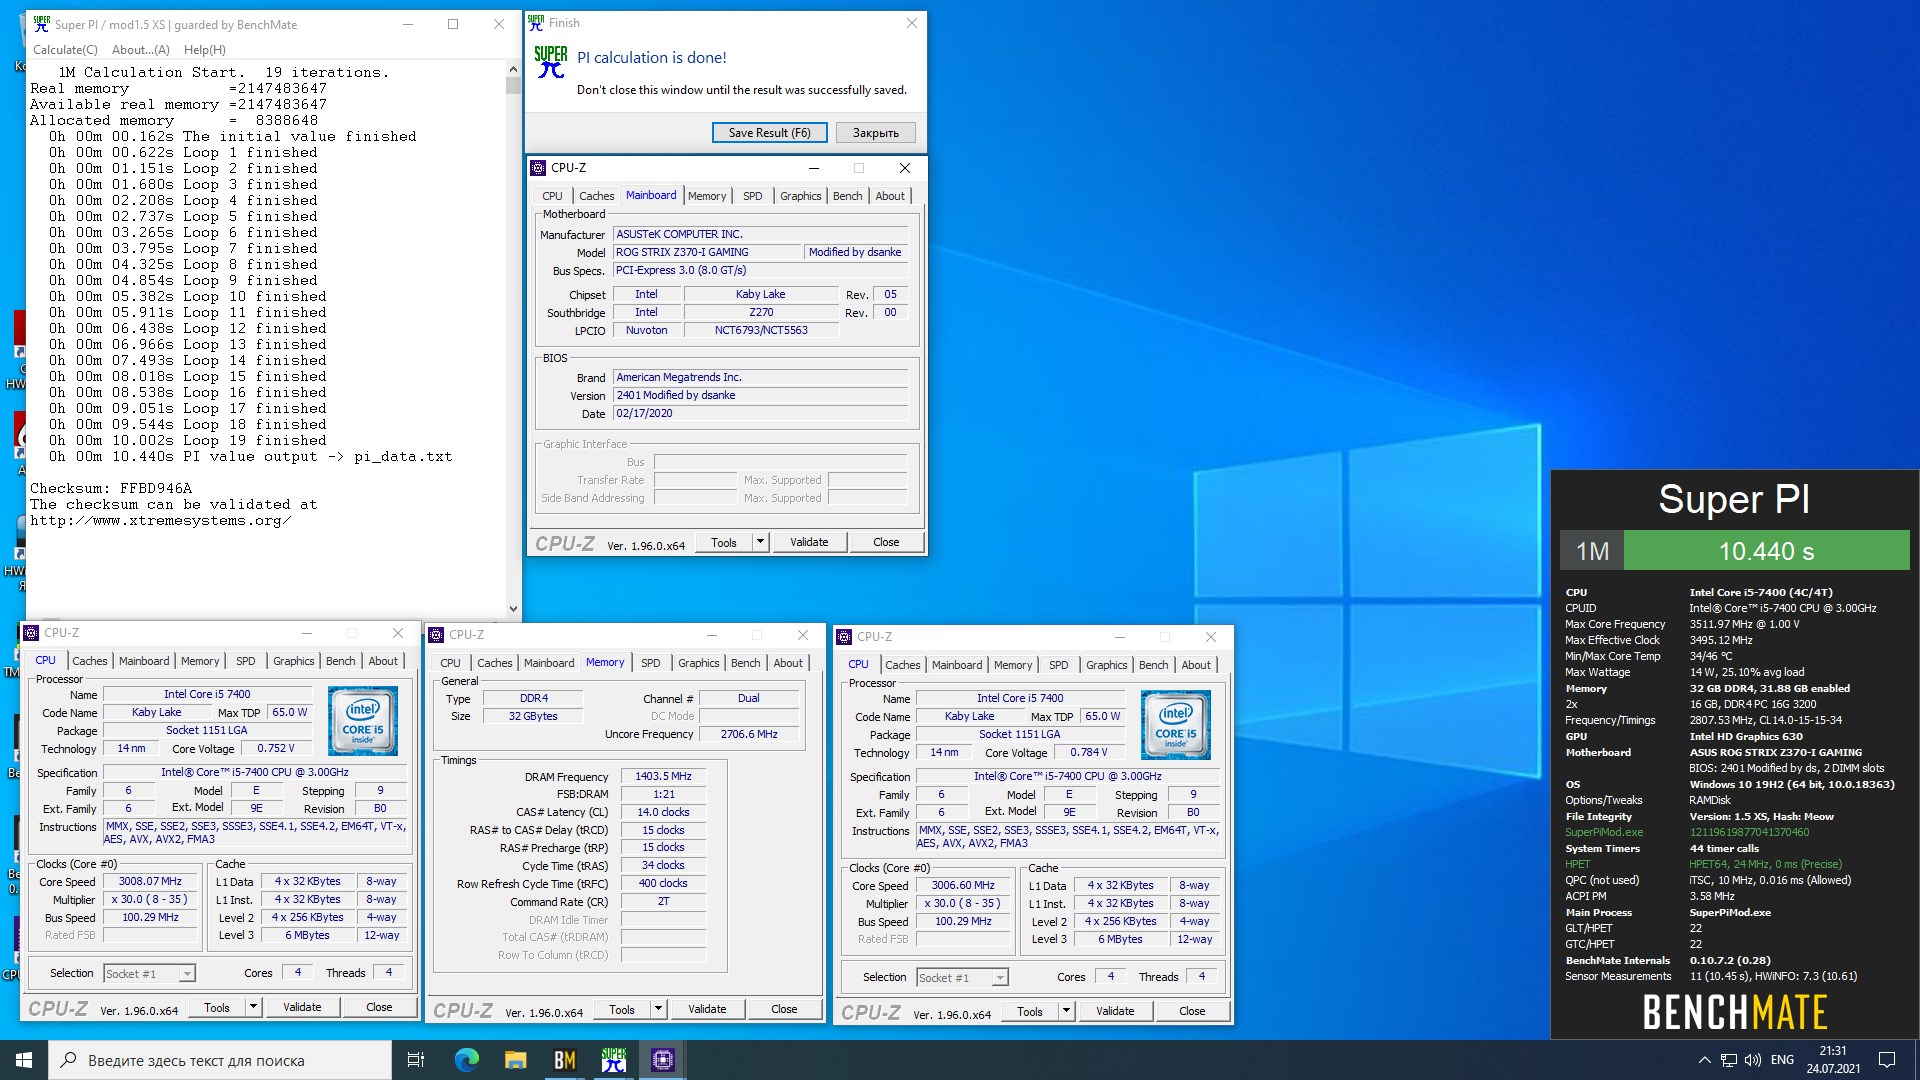
Task: Switch the ENG input language indicator
Action: (1782, 1060)
